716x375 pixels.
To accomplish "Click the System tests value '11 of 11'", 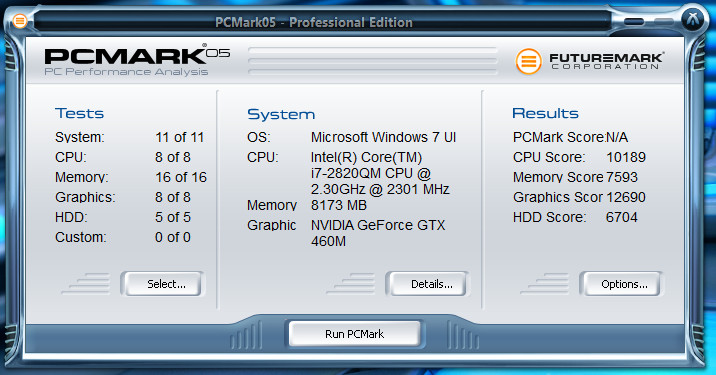I will point(179,137).
